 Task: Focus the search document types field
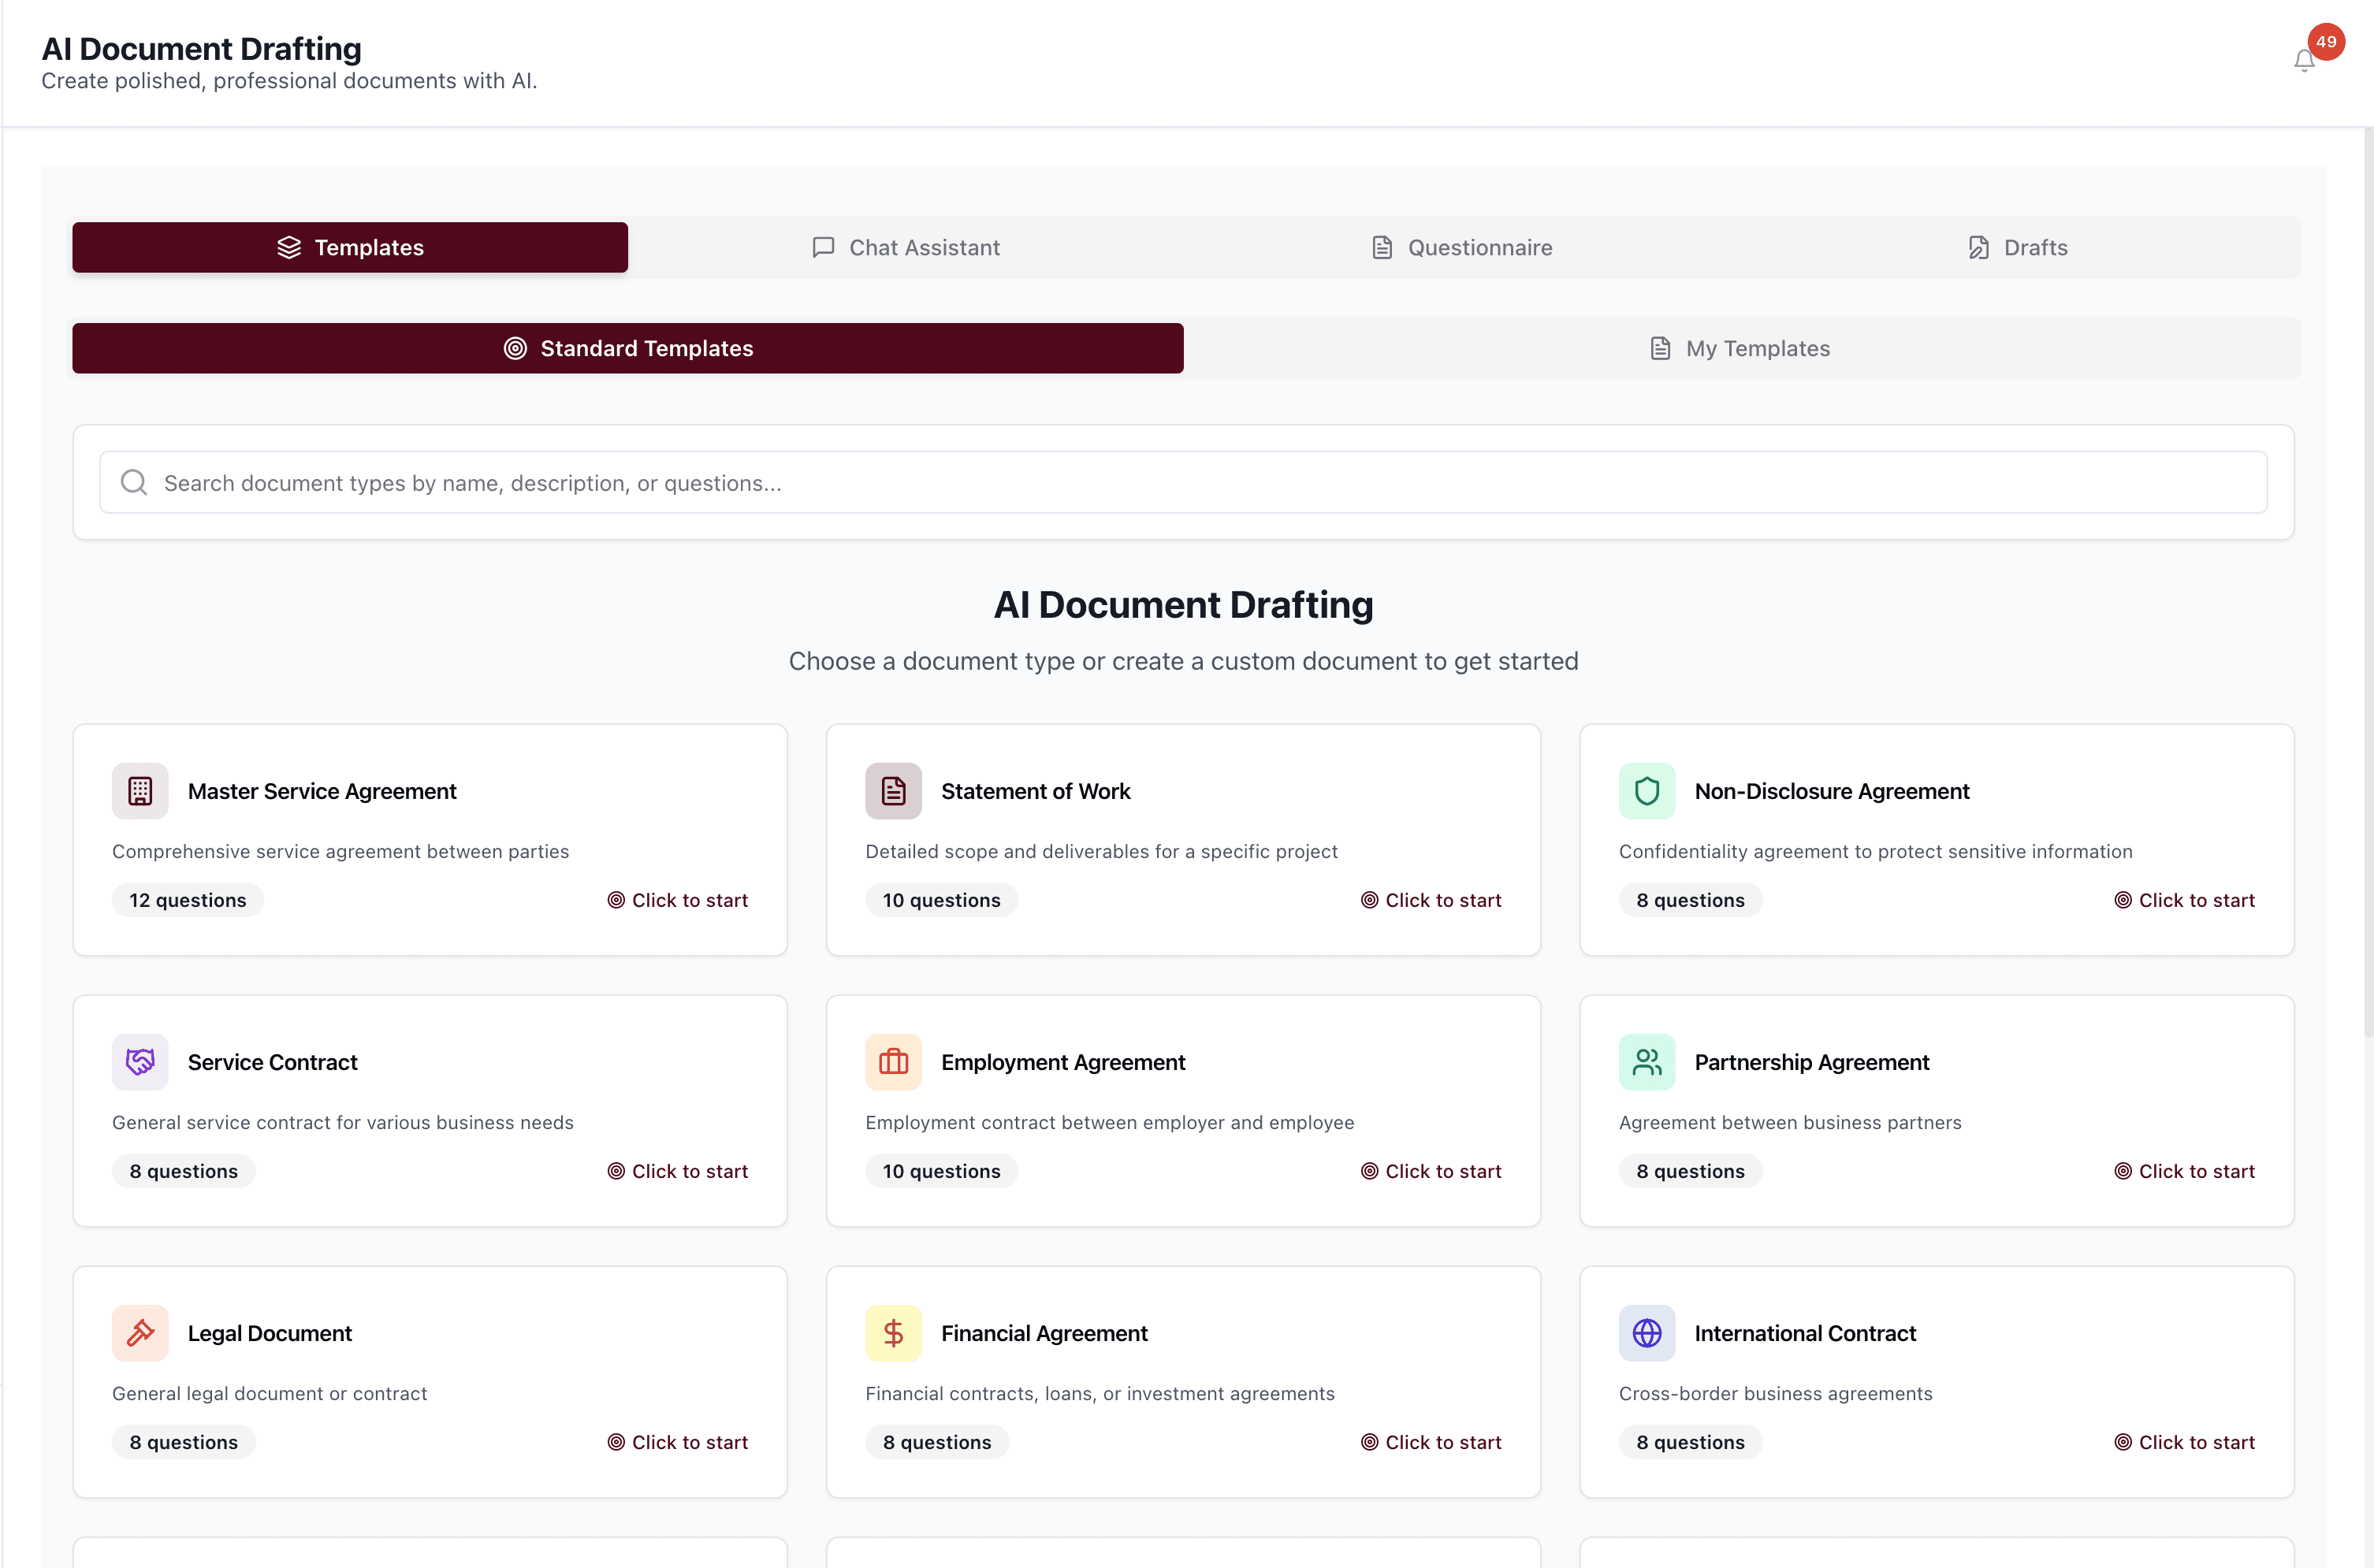click(x=1183, y=483)
